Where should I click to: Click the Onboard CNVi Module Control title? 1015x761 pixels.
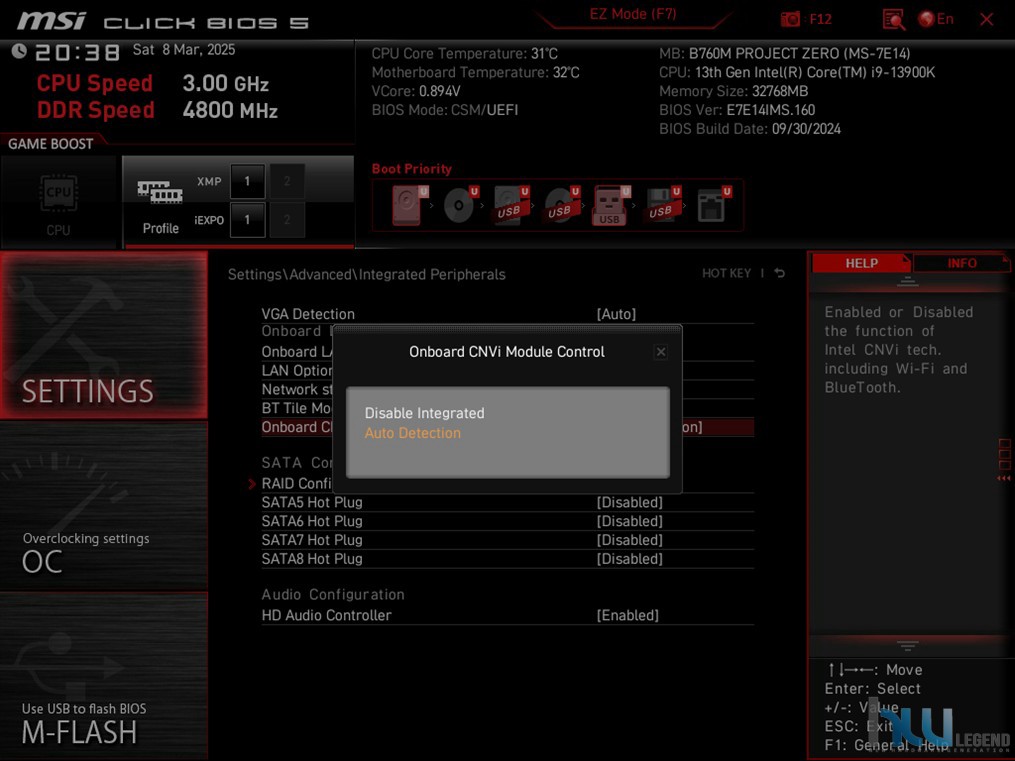tap(507, 351)
